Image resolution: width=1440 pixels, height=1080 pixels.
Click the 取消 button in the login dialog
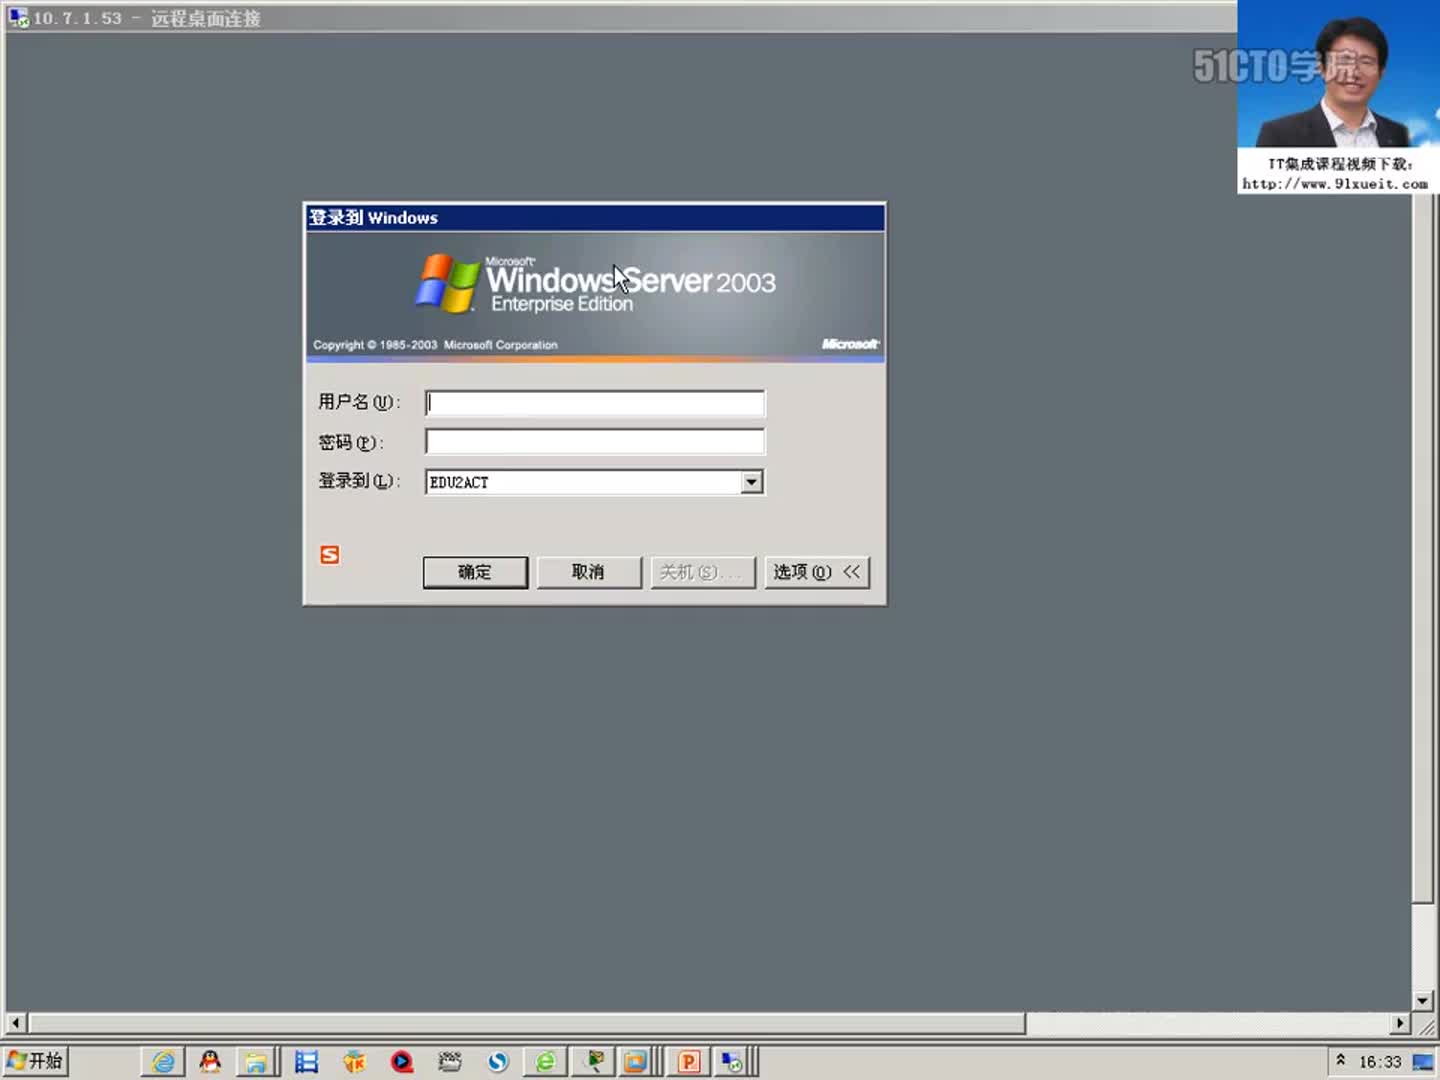pos(589,572)
